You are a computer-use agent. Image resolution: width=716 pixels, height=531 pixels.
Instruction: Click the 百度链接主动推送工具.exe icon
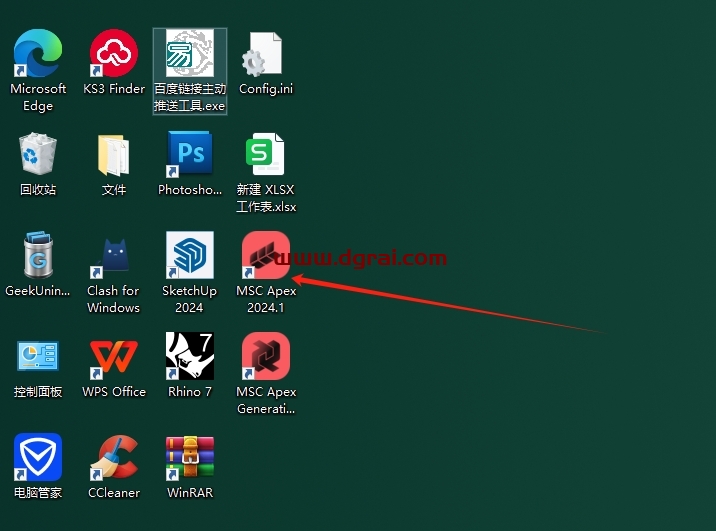pos(190,53)
